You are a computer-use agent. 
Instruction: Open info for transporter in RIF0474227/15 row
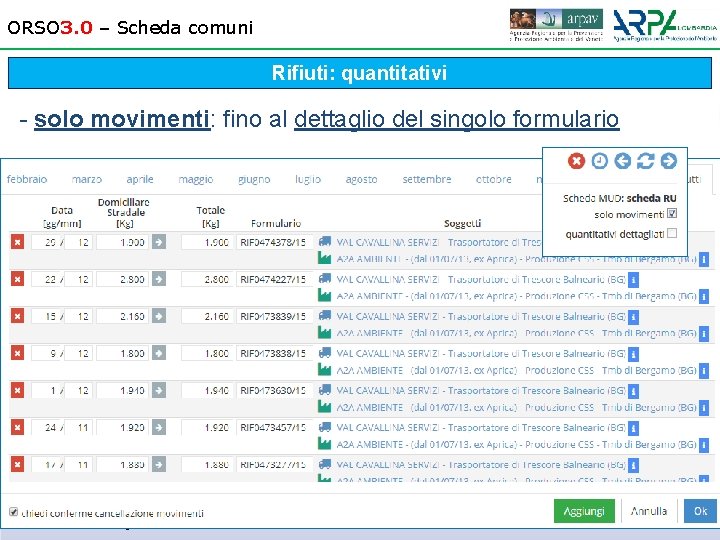click(633, 279)
